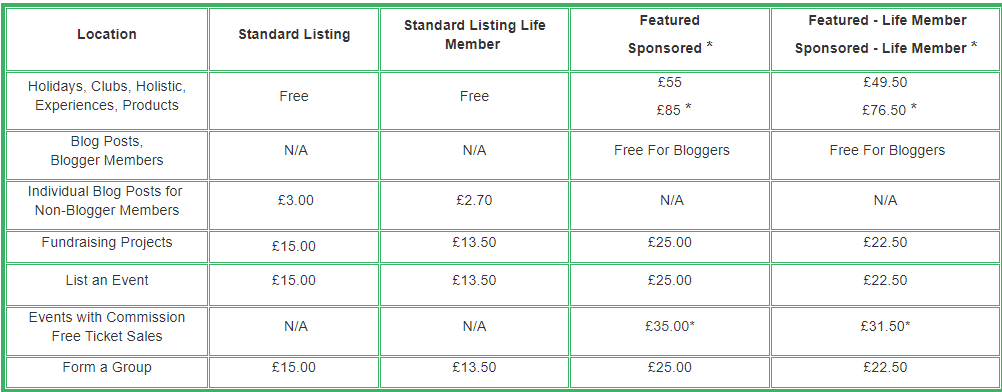Screen dimensions: 1002x392
Task: Select the Standard Listing column header
Action: (x=294, y=35)
